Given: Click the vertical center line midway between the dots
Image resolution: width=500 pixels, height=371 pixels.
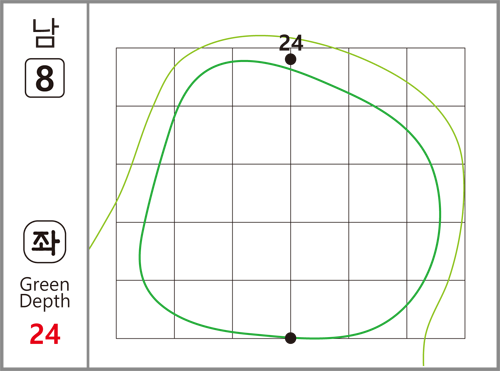Looking at the screenshot, I should (291, 199).
